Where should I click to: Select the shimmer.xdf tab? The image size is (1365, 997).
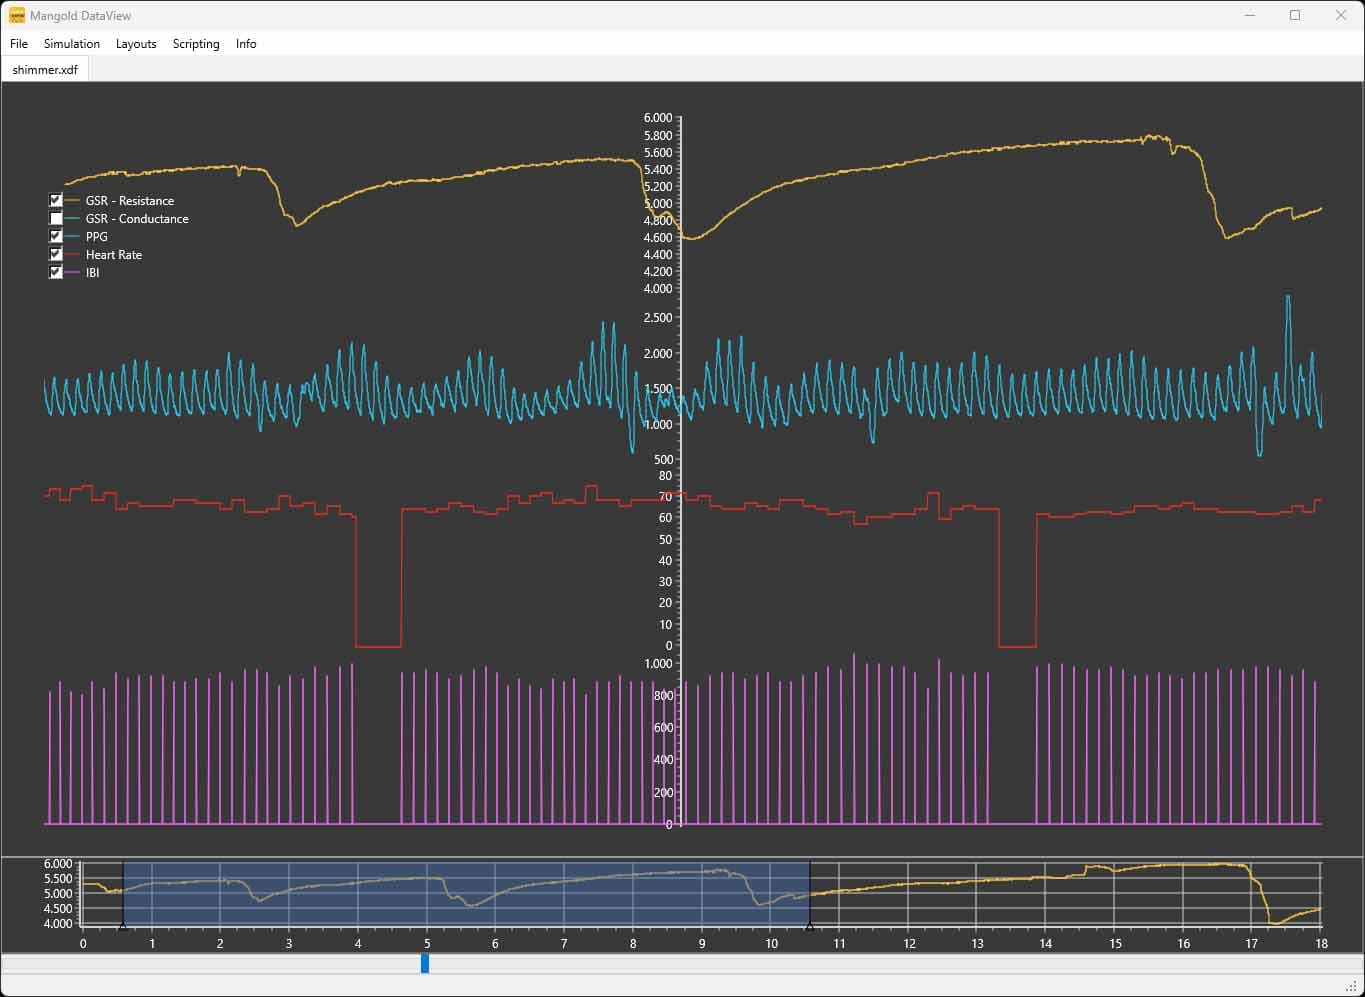click(45, 69)
